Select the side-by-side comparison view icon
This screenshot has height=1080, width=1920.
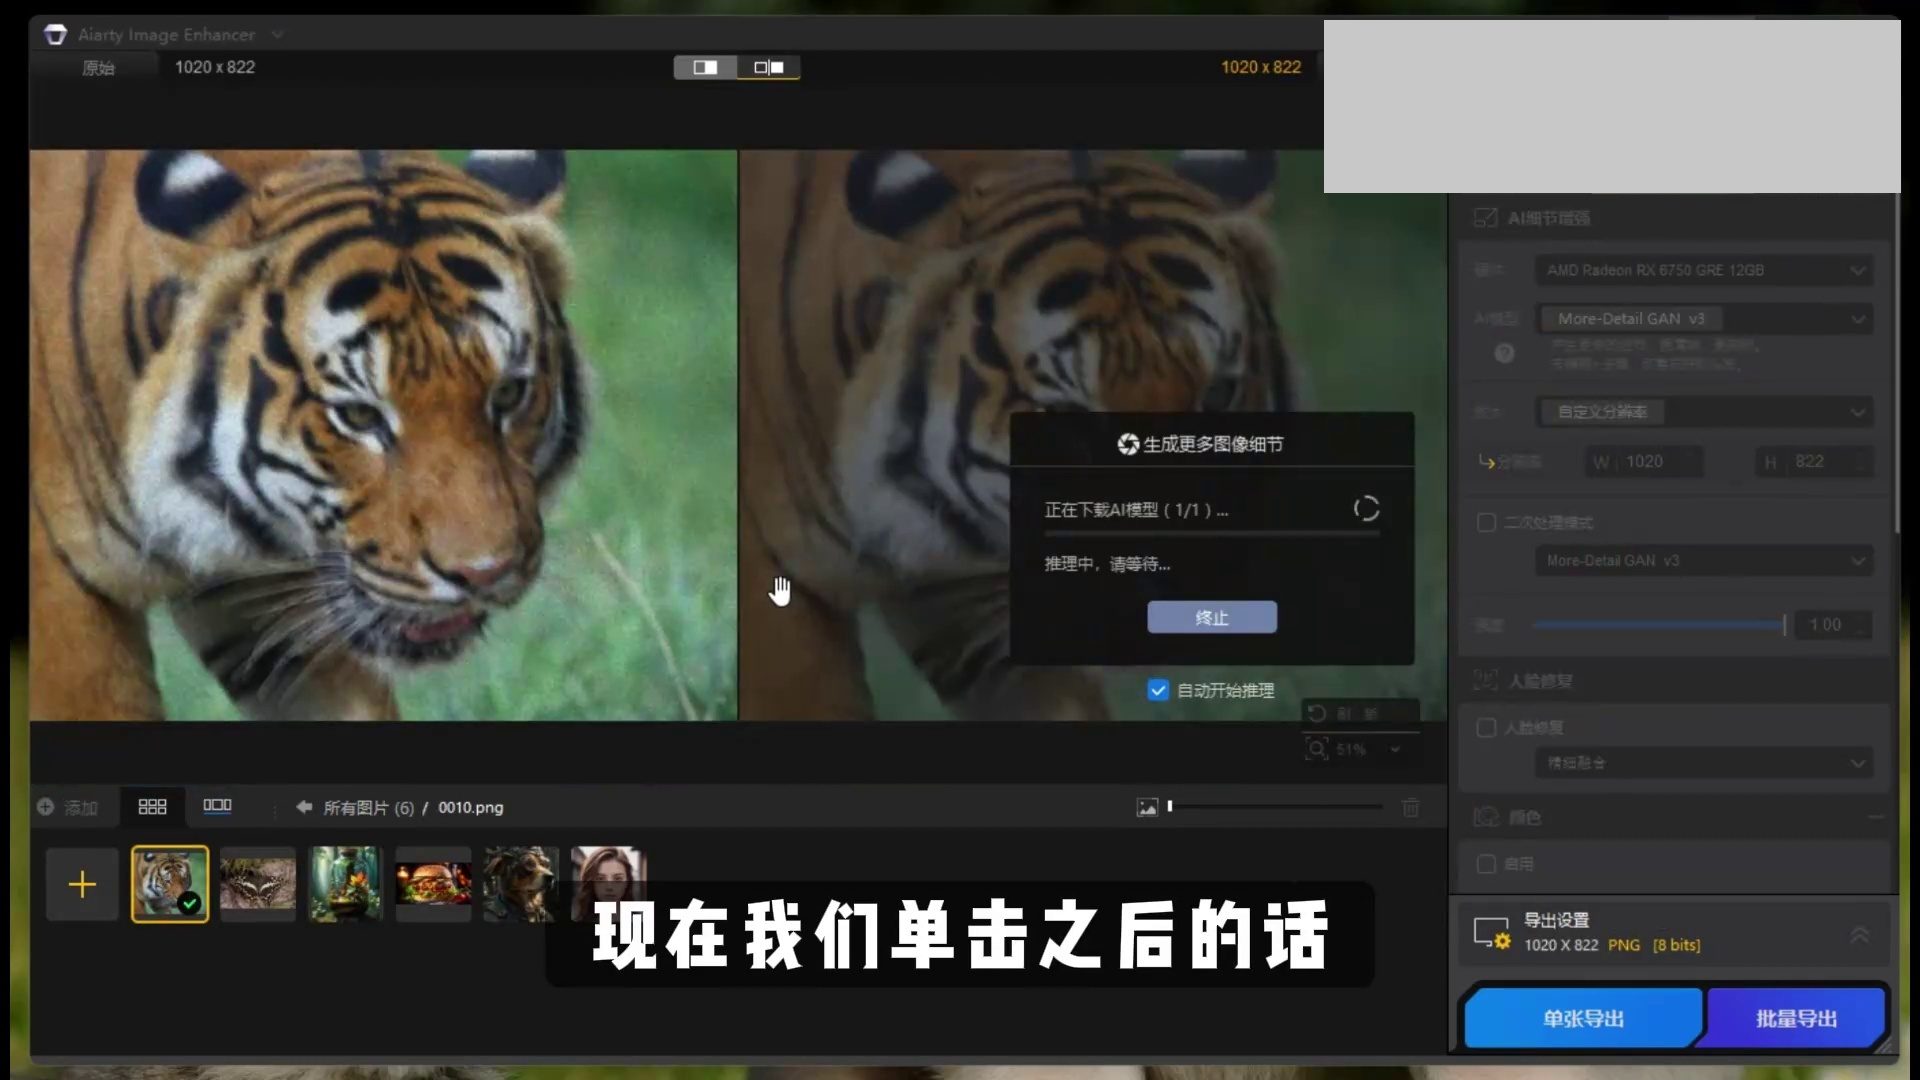tap(768, 67)
